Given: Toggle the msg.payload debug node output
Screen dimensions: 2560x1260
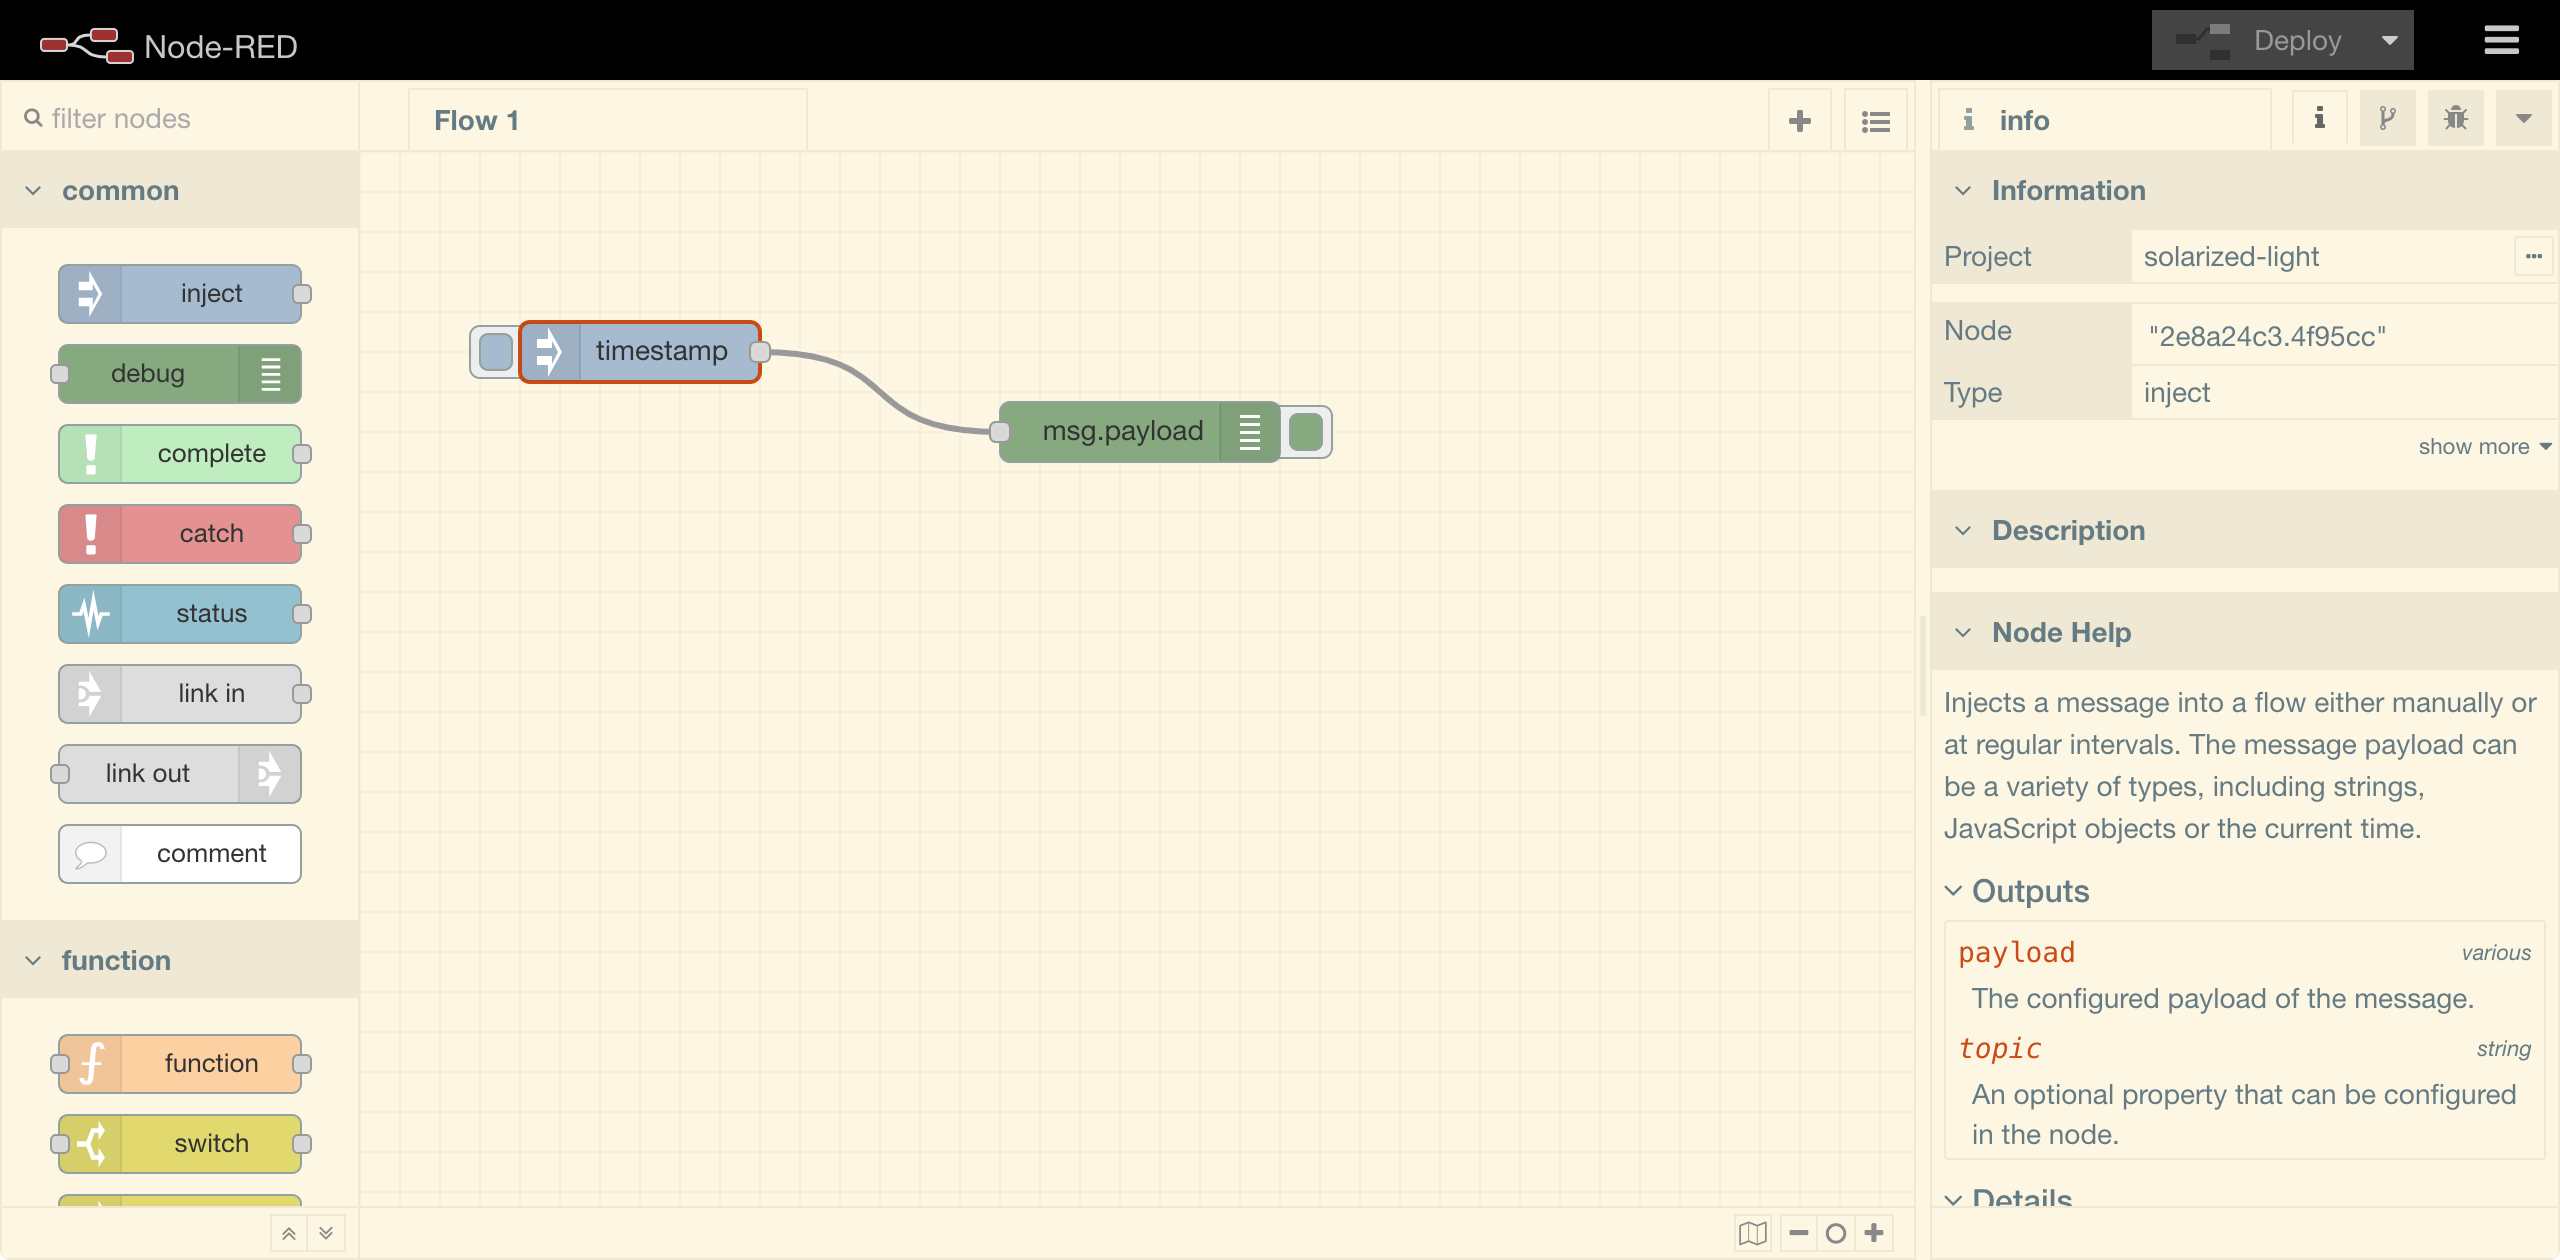Looking at the screenshot, I should click(1306, 432).
